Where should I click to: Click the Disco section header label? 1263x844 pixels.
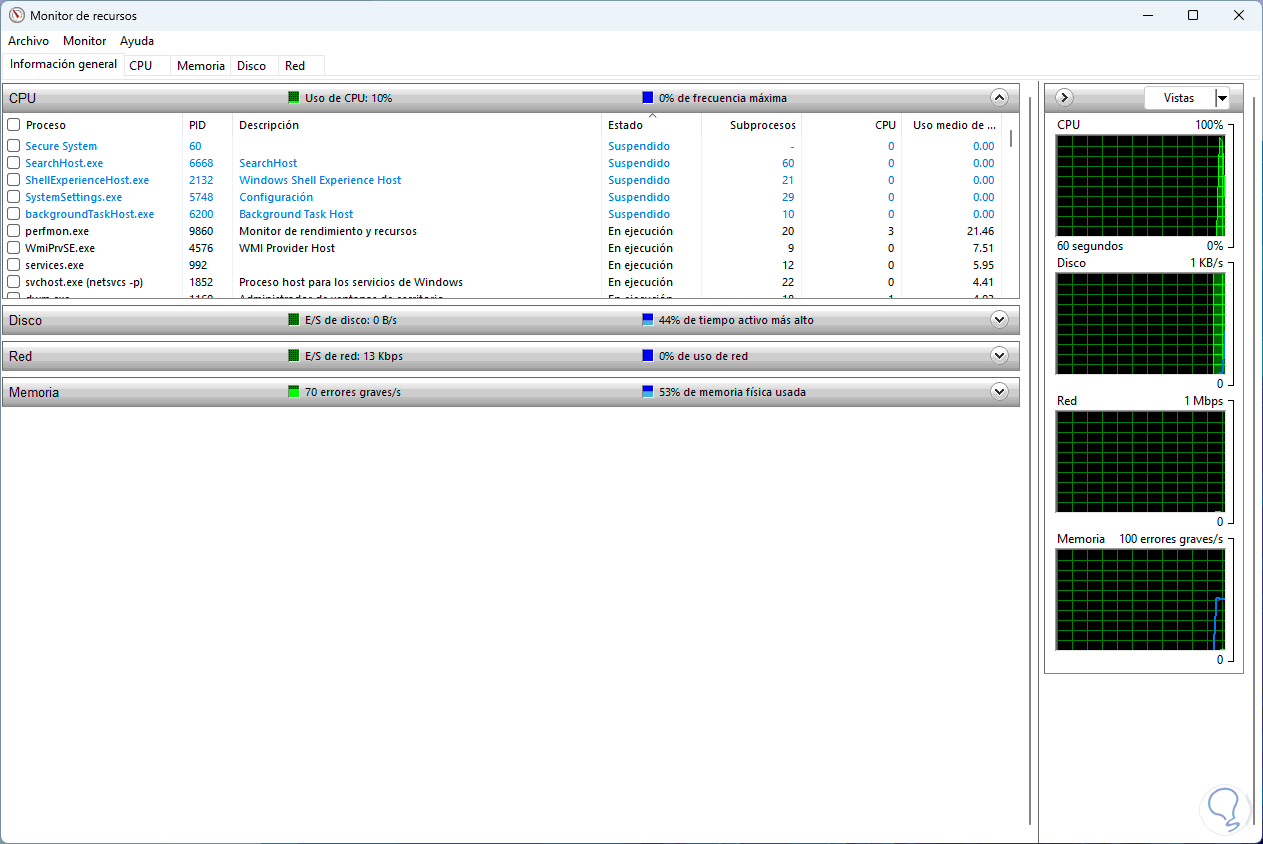tap(25, 320)
